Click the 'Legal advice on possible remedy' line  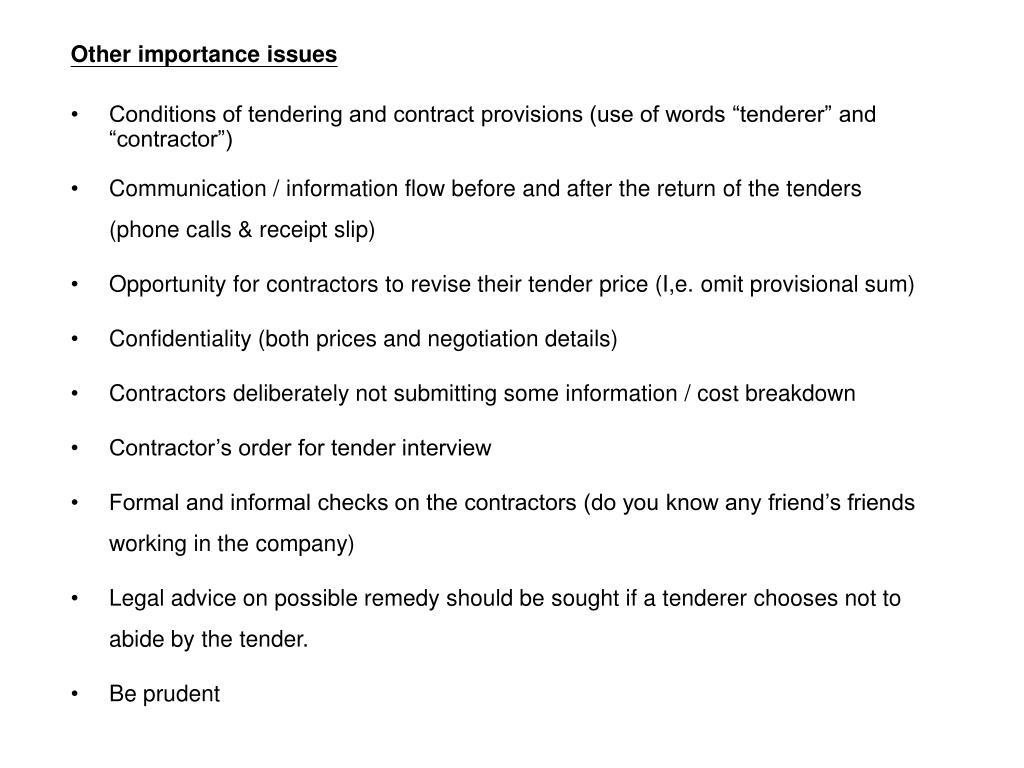point(505,598)
